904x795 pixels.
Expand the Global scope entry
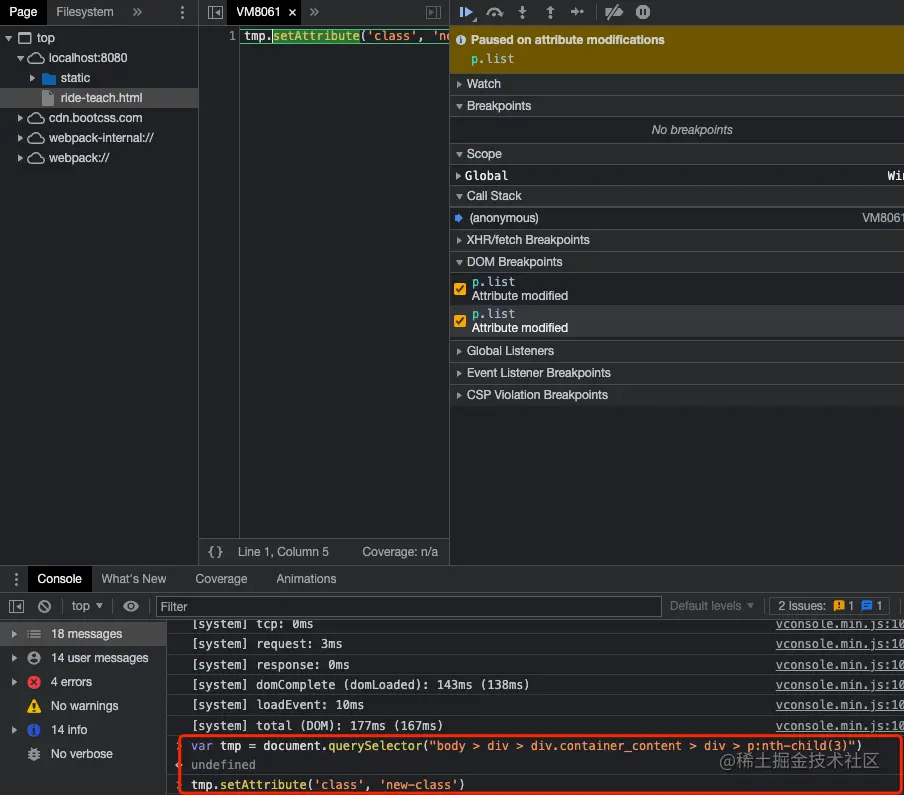click(x=458, y=176)
